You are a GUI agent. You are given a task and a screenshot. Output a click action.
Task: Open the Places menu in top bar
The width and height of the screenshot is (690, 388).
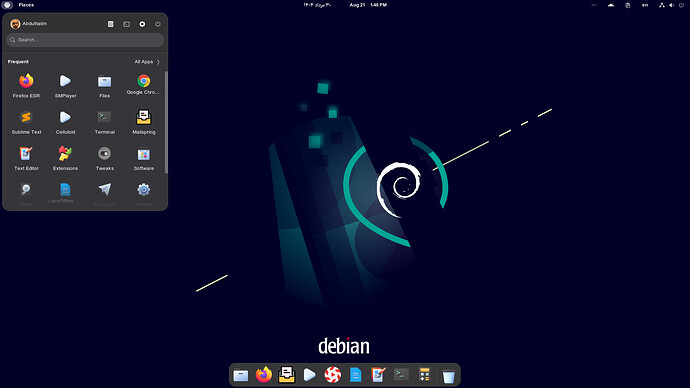[26, 5]
